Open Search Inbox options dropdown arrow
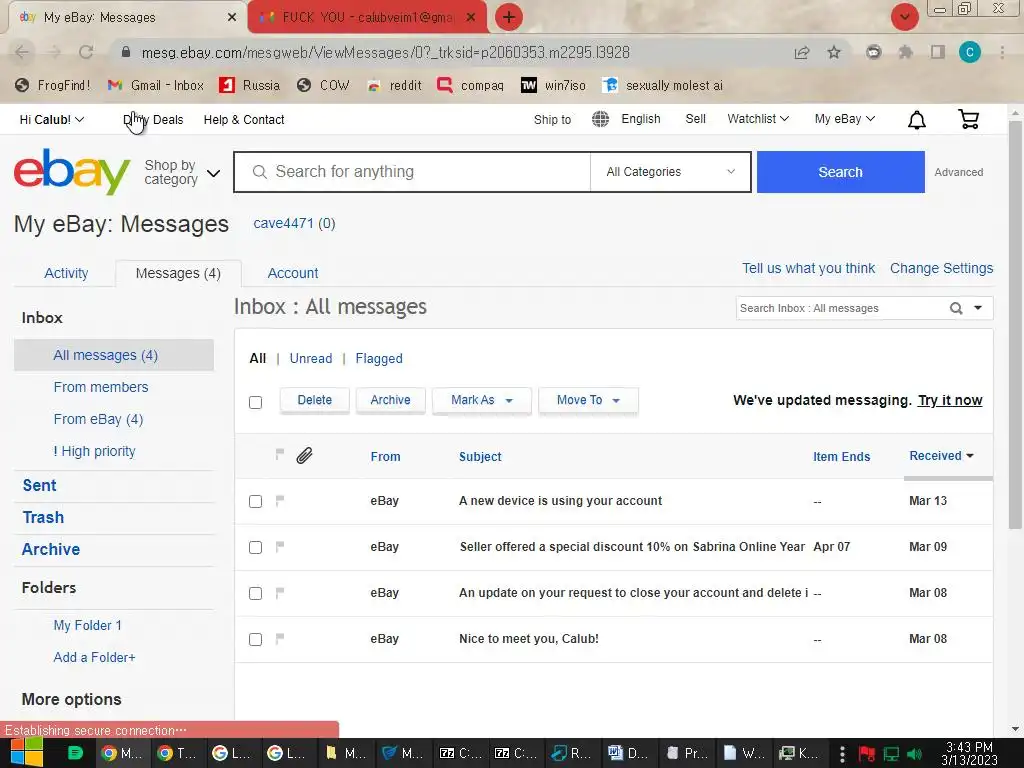The height and width of the screenshot is (768, 1024). point(978,308)
